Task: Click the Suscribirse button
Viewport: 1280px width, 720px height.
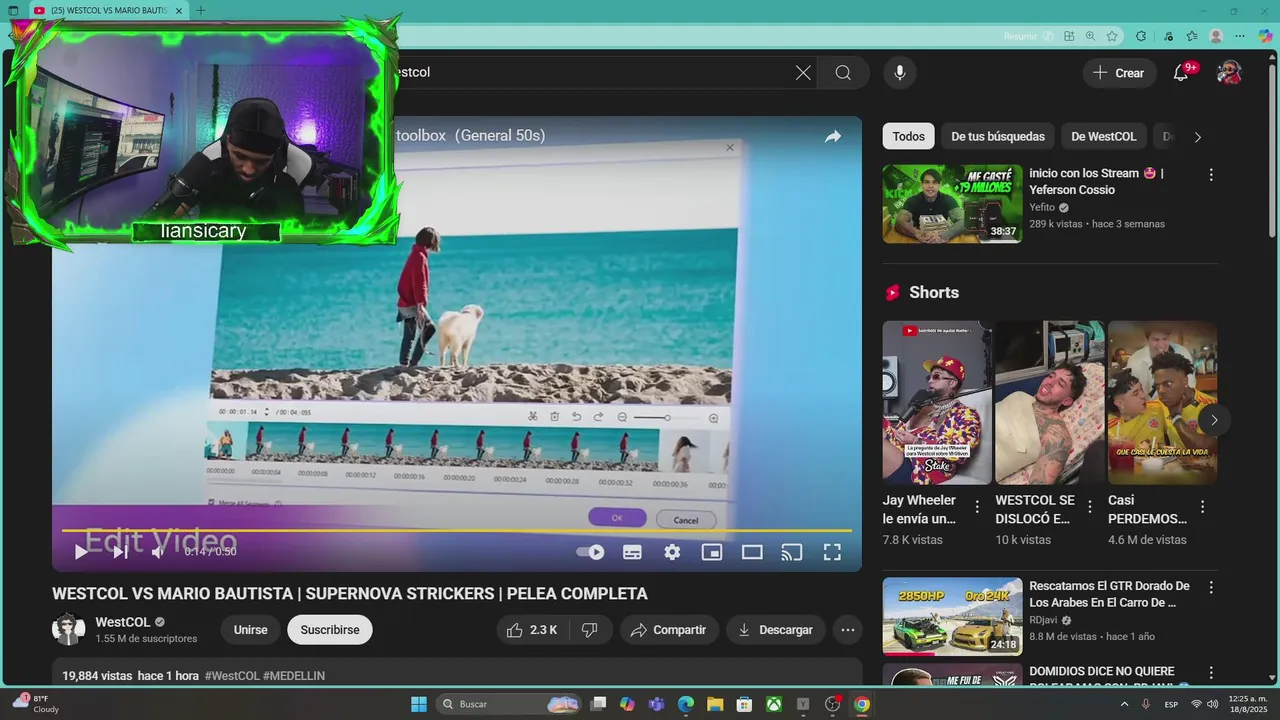Action: point(330,630)
